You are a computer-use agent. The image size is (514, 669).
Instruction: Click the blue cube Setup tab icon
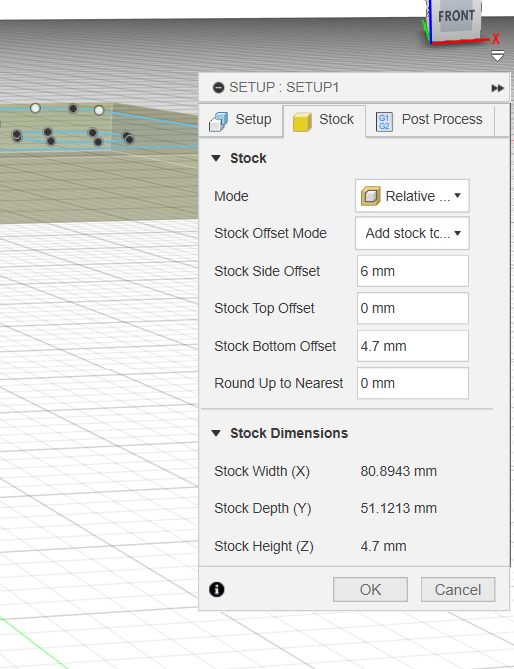(x=218, y=121)
